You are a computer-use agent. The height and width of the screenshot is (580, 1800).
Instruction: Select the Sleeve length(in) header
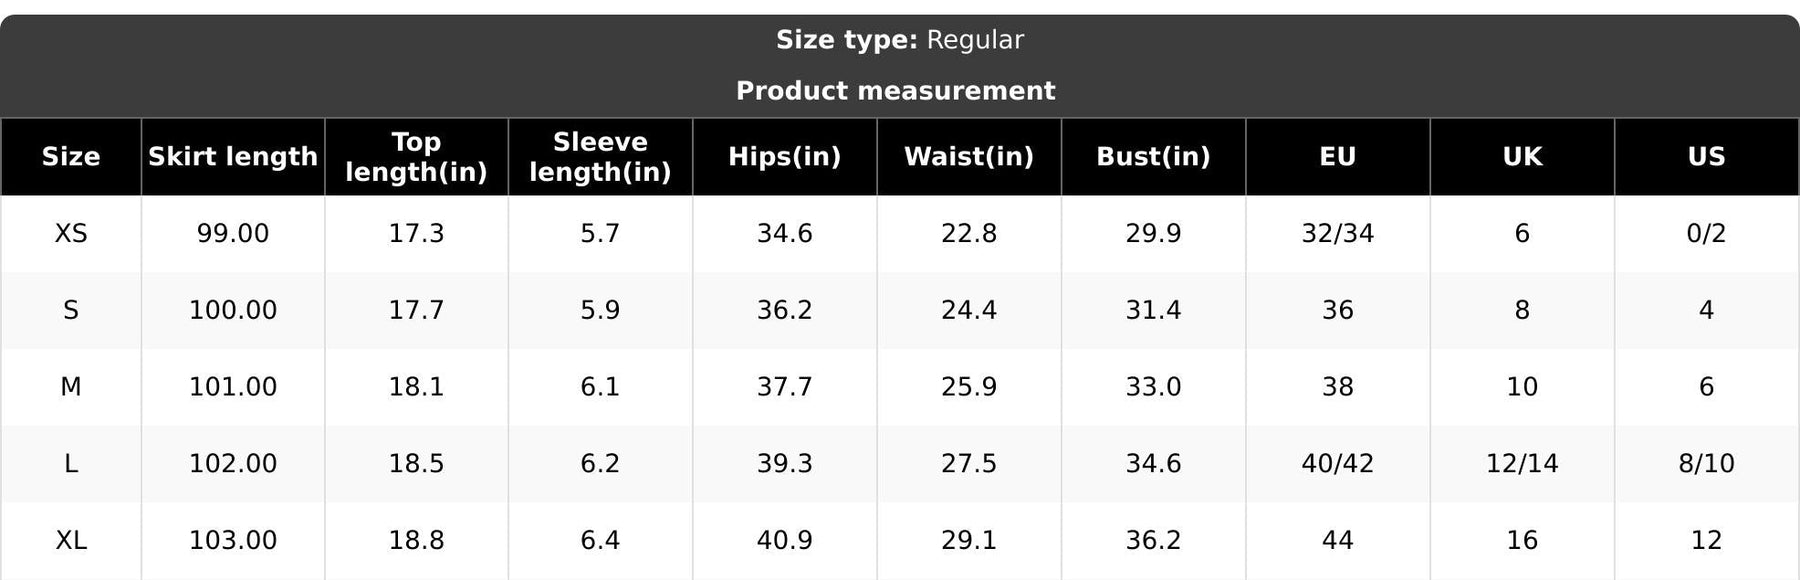pyautogui.click(x=600, y=157)
